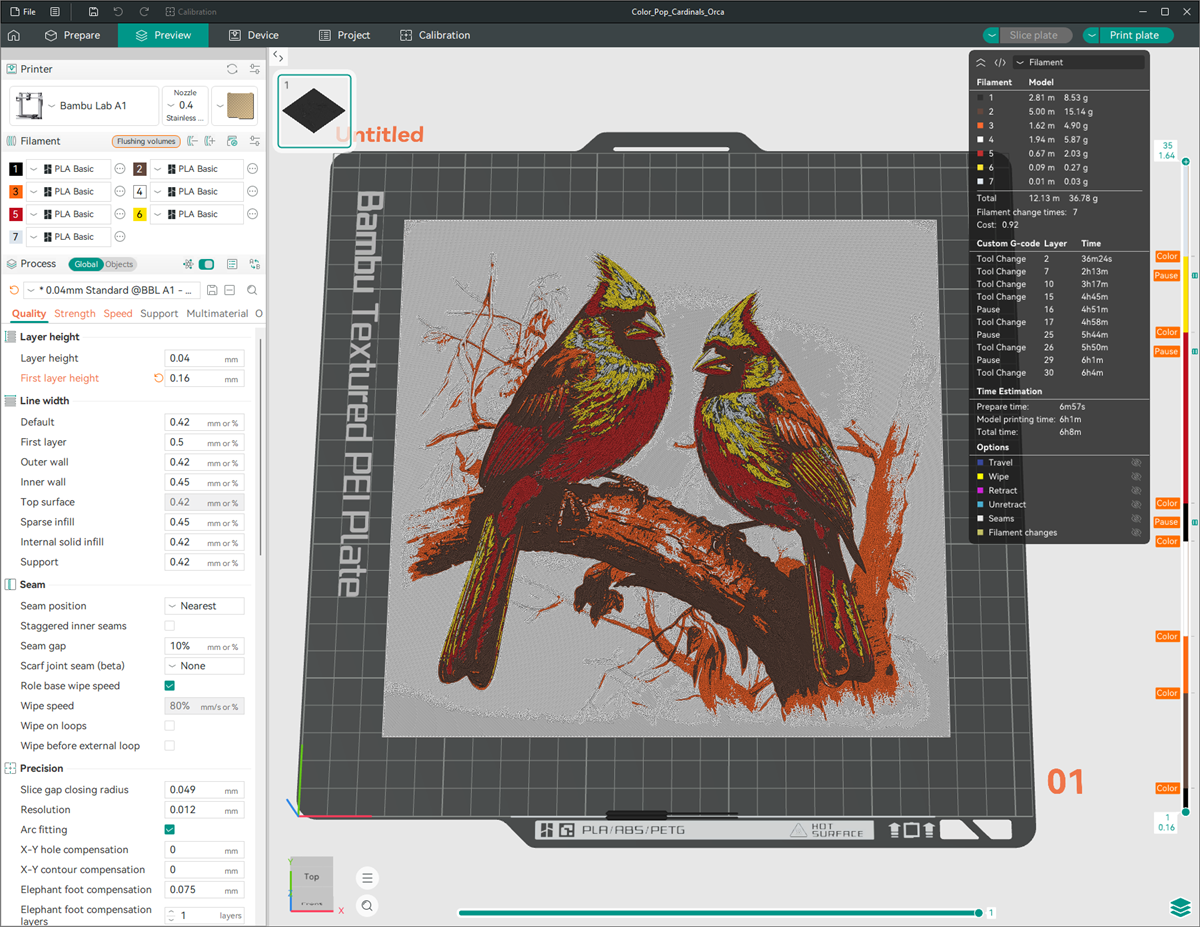Open Seam position Nearest dropdown
The image size is (1200, 927).
204,606
